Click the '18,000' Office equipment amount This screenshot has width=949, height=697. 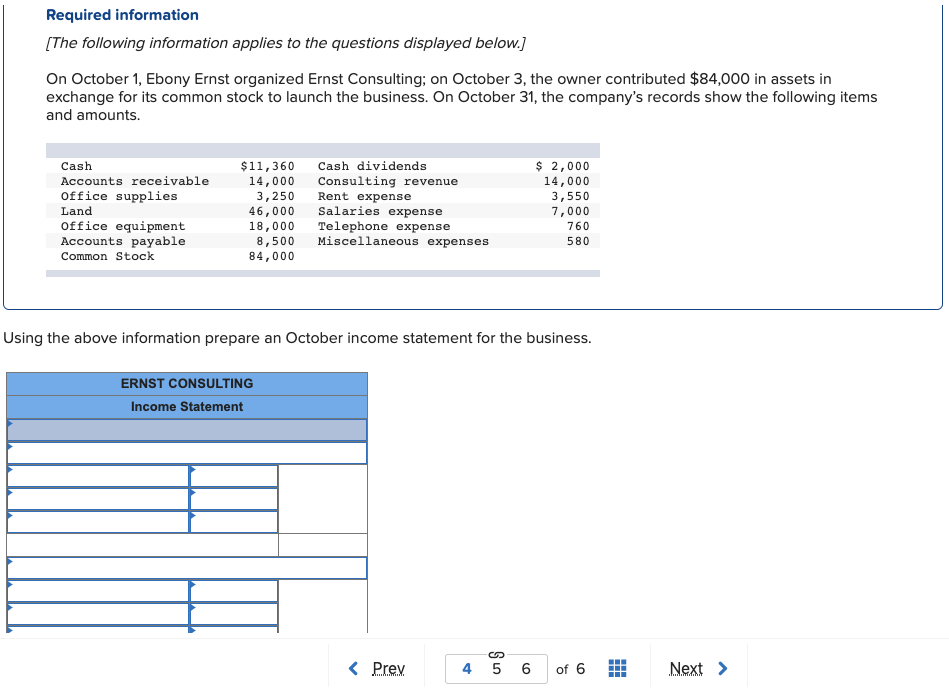[x=271, y=226]
